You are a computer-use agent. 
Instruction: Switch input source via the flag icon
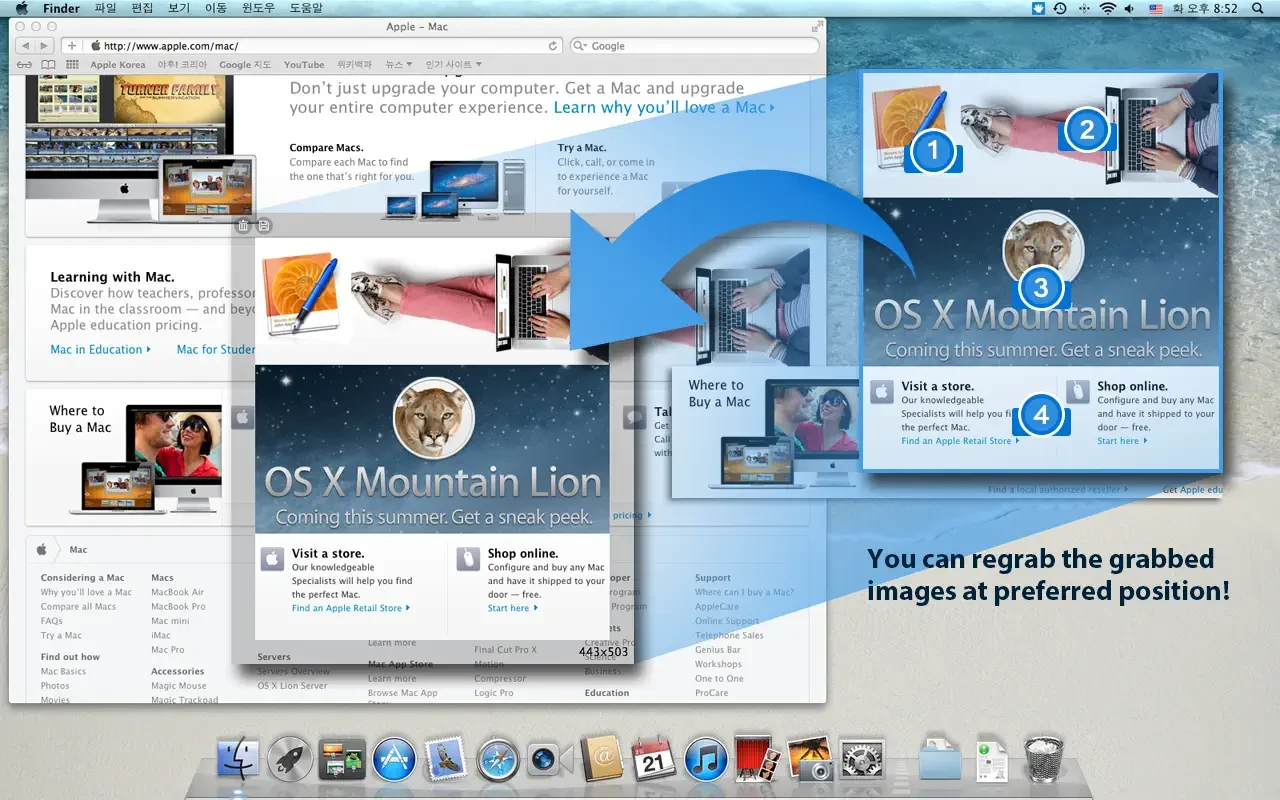tap(1156, 8)
